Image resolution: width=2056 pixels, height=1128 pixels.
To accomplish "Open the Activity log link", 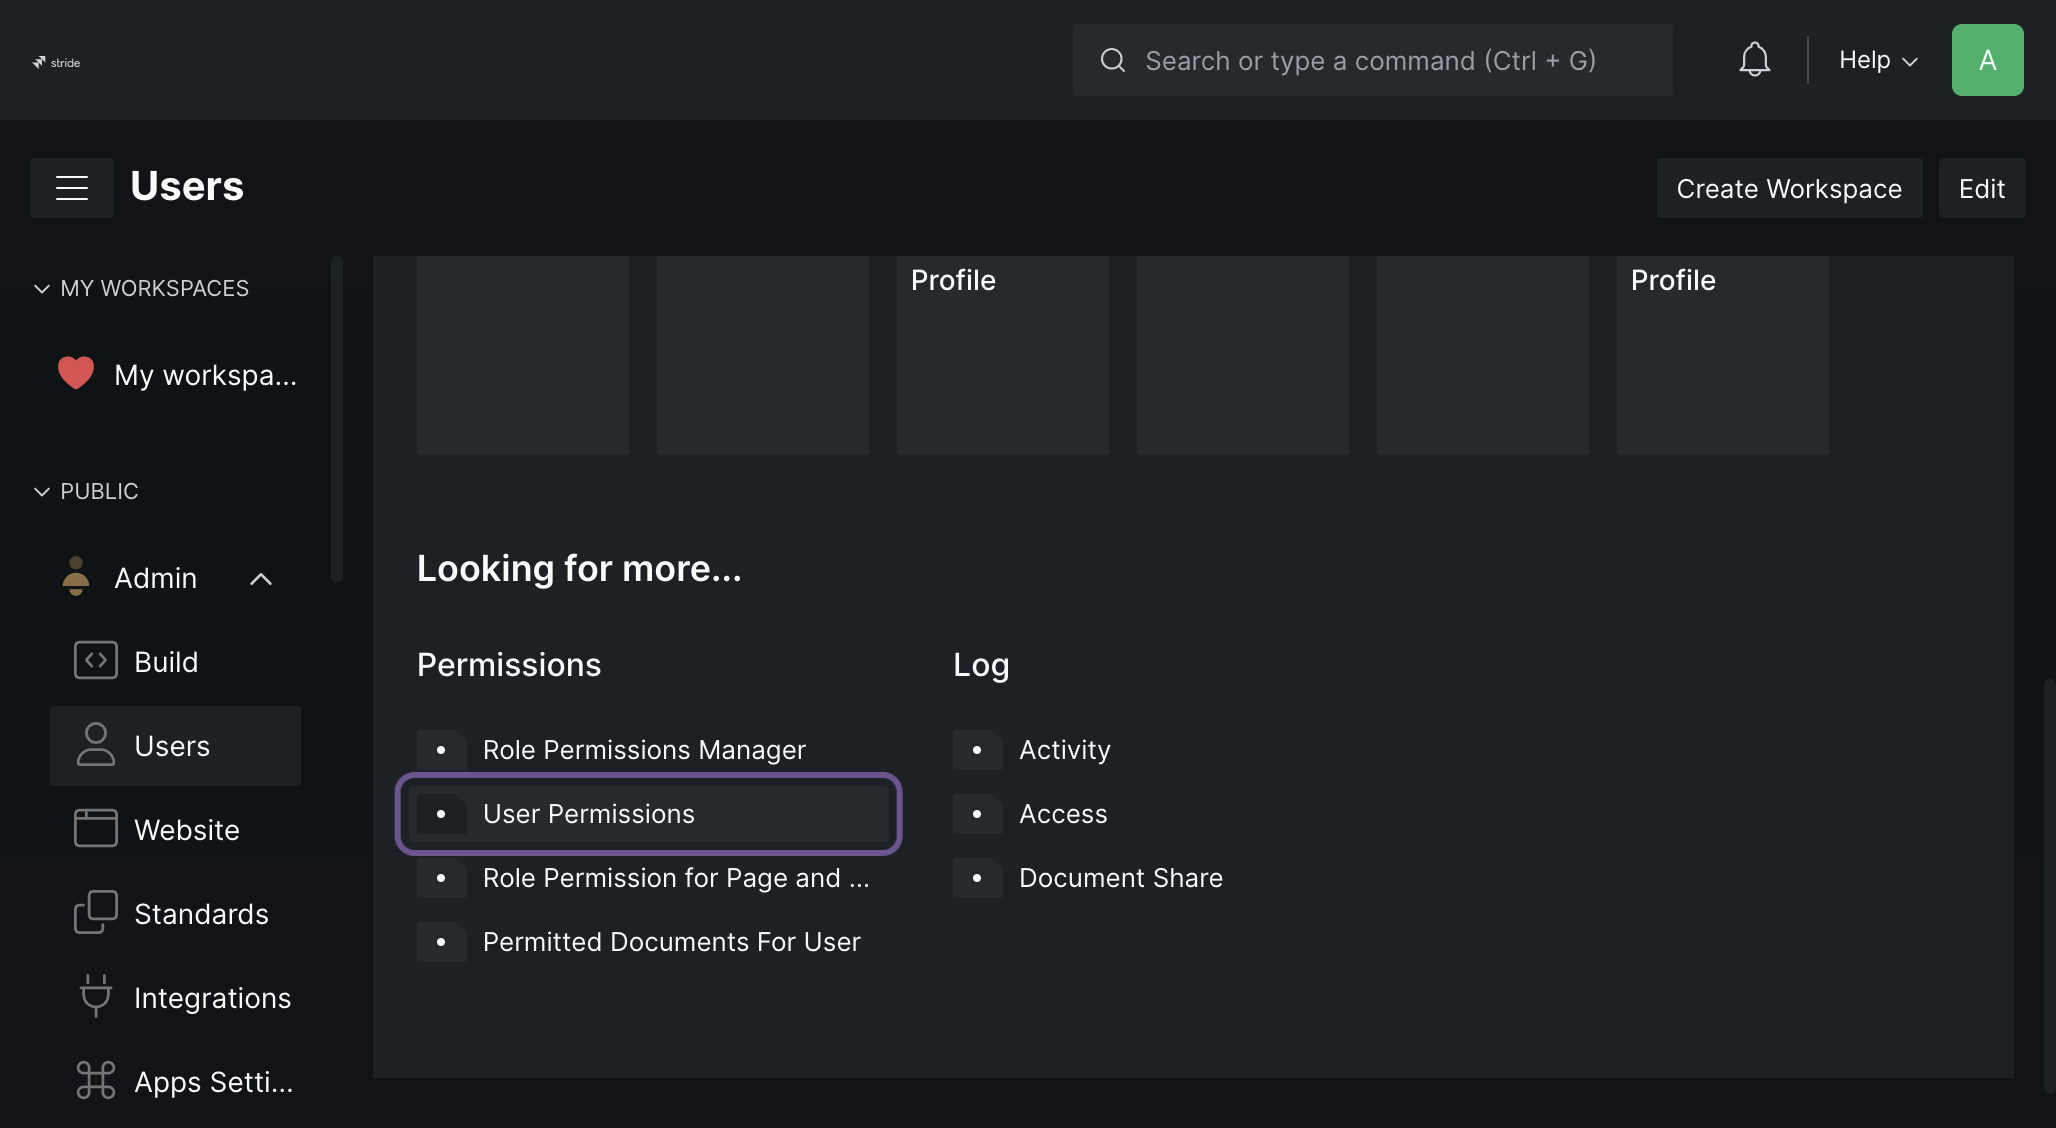I will (x=1064, y=750).
